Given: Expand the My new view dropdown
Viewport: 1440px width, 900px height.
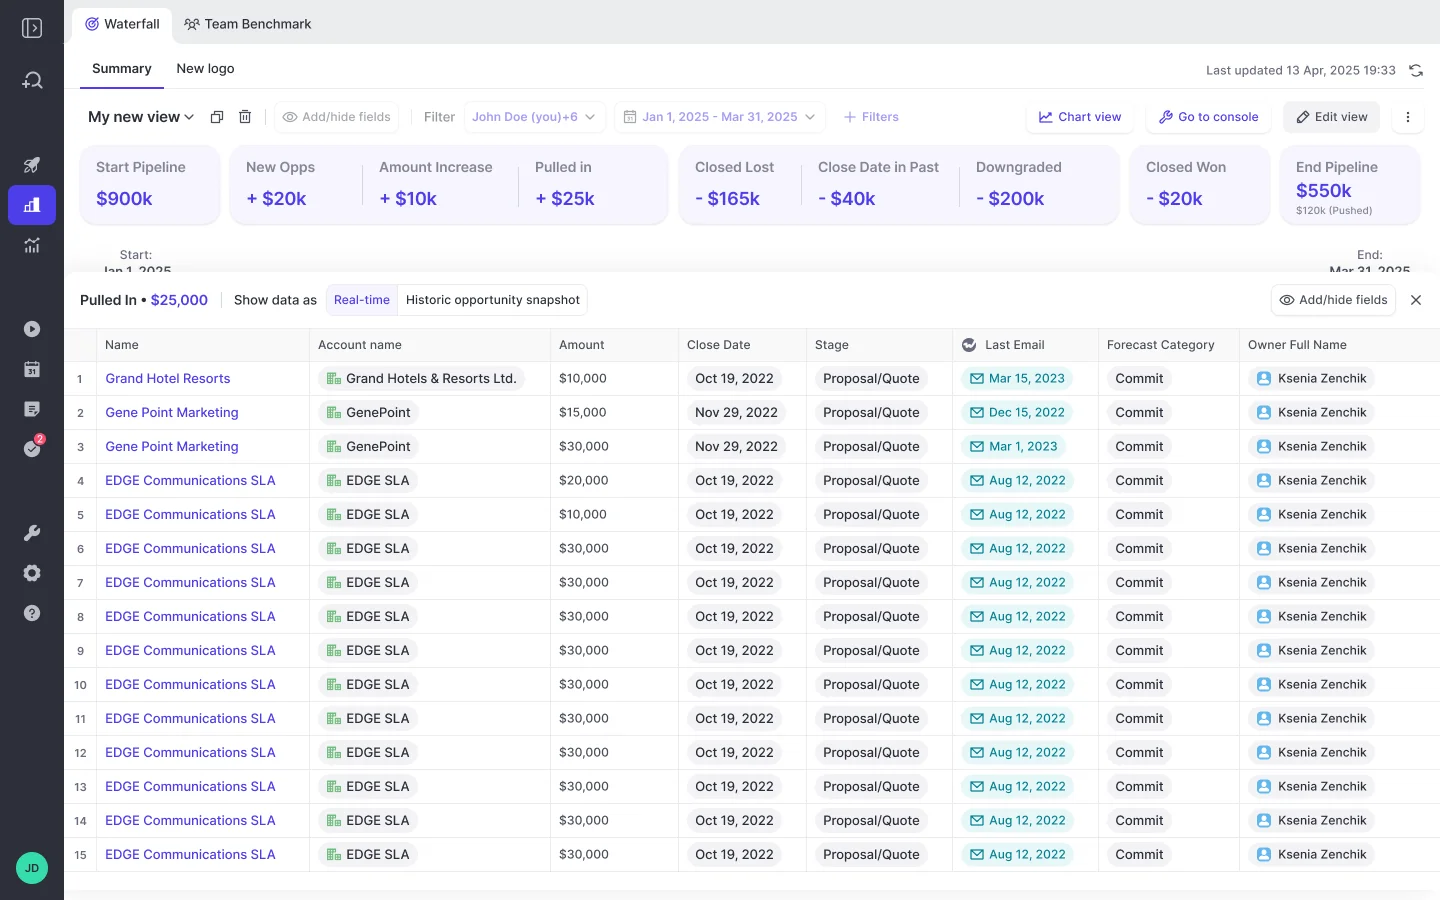Looking at the screenshot, I should [141, 117].
